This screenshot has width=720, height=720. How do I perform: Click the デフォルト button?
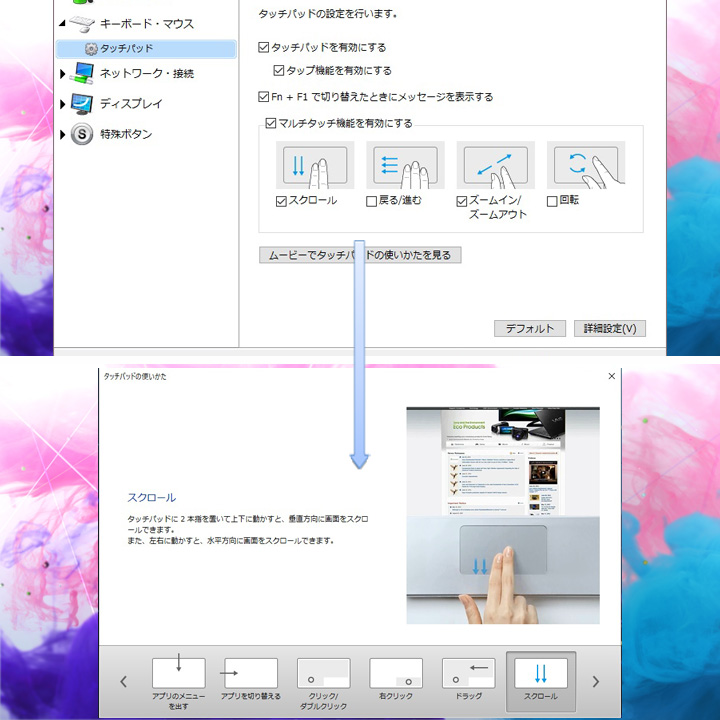point(530,328)
